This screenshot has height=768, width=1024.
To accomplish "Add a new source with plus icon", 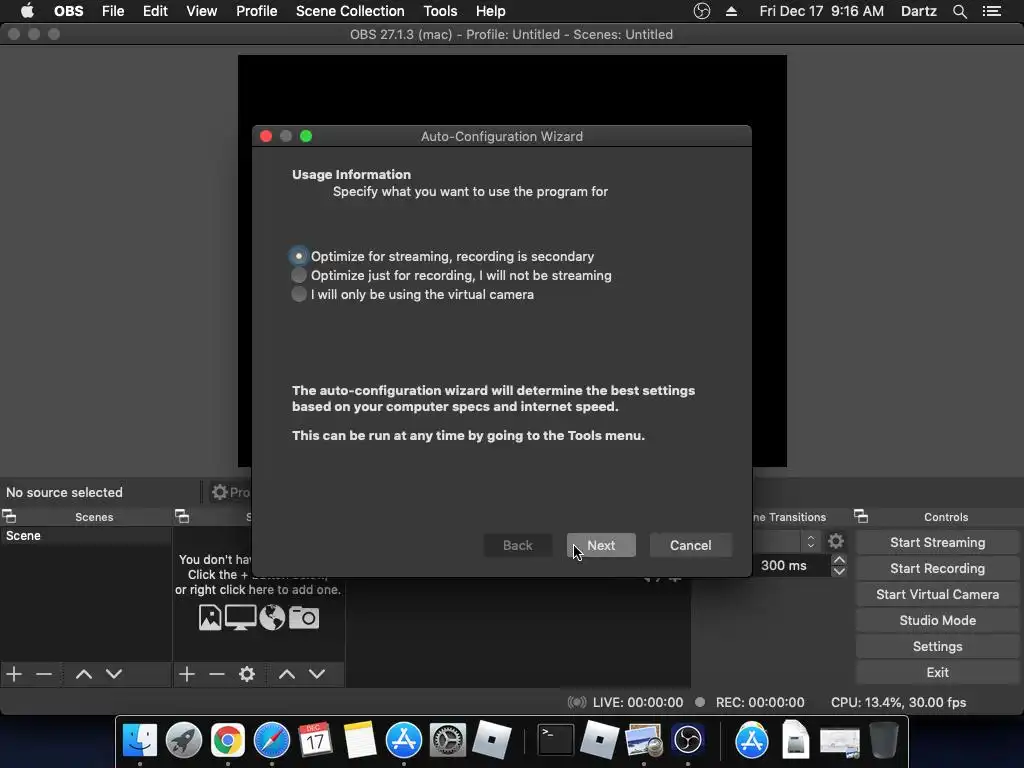I will (187, 674).
